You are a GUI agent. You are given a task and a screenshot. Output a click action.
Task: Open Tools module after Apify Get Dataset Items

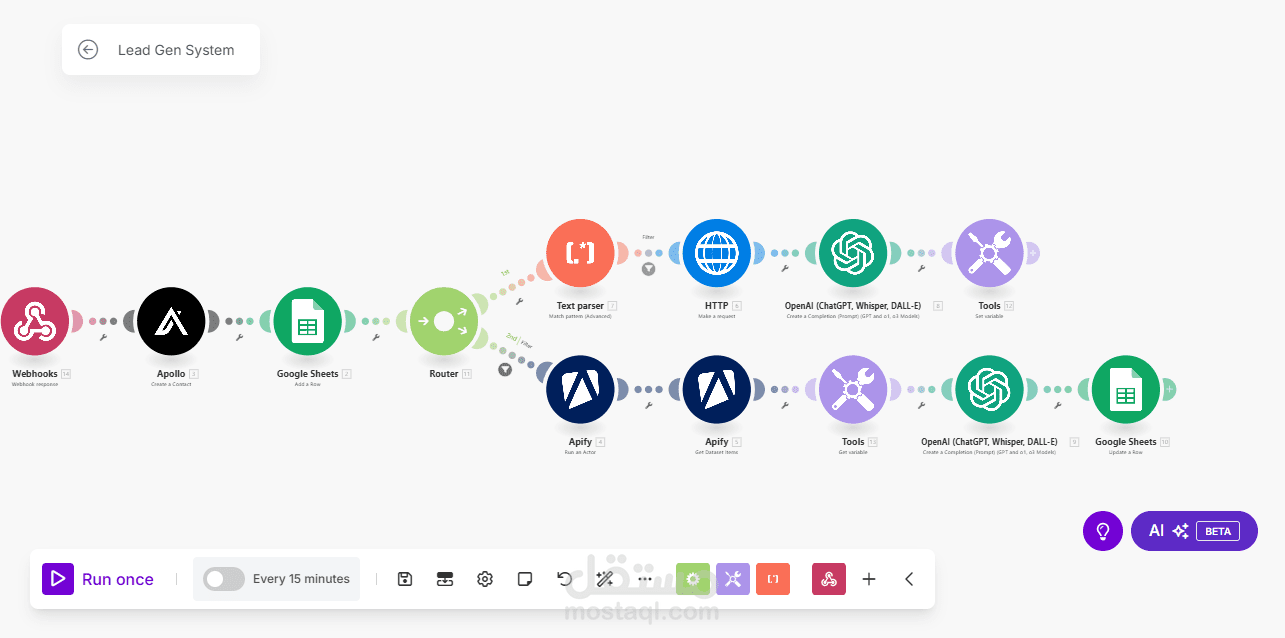(x=853, y=389)
